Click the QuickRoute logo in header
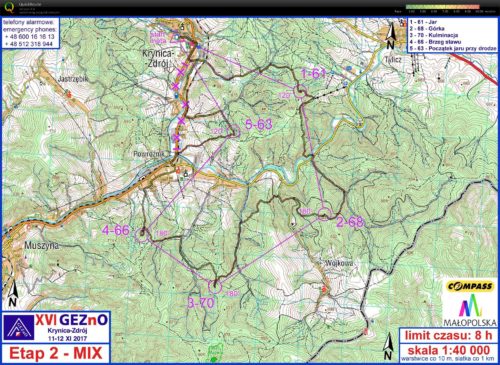 click(x=9, y=7)
